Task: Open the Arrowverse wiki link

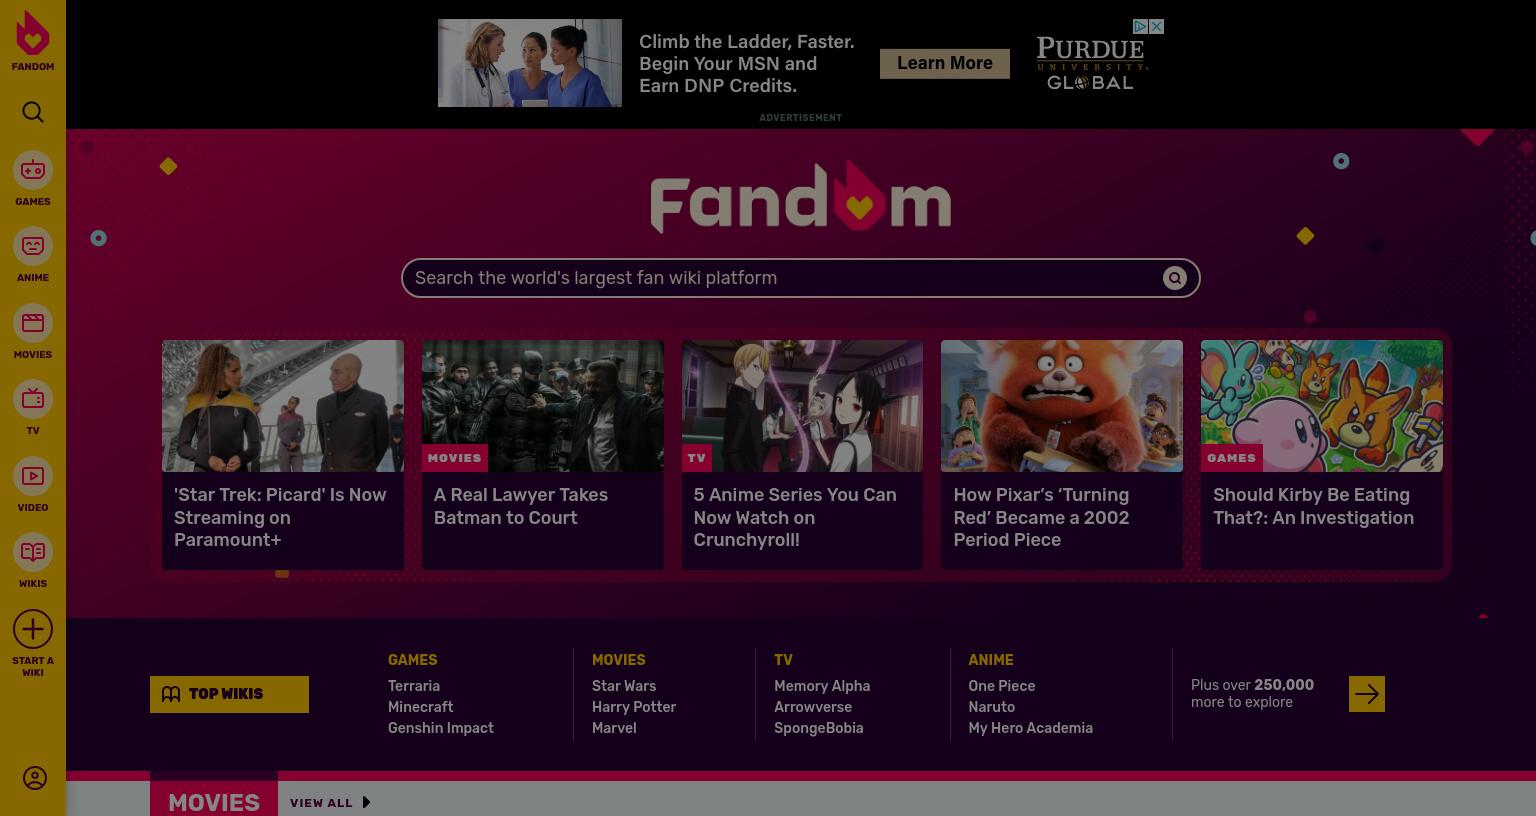Action: click(x=813, y=707)
